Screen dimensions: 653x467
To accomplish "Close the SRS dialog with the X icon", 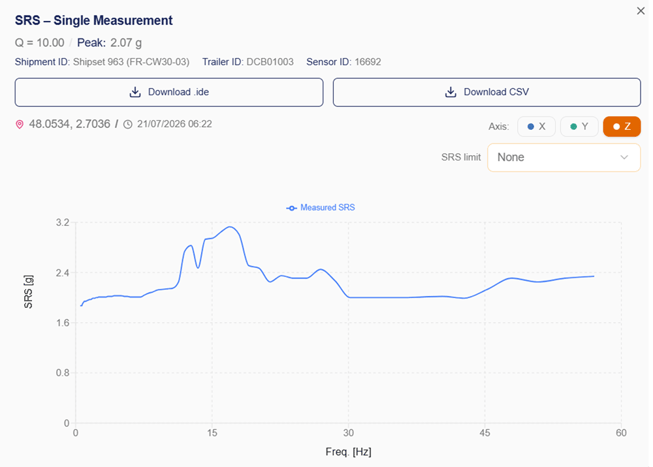I will pos(641,11).
